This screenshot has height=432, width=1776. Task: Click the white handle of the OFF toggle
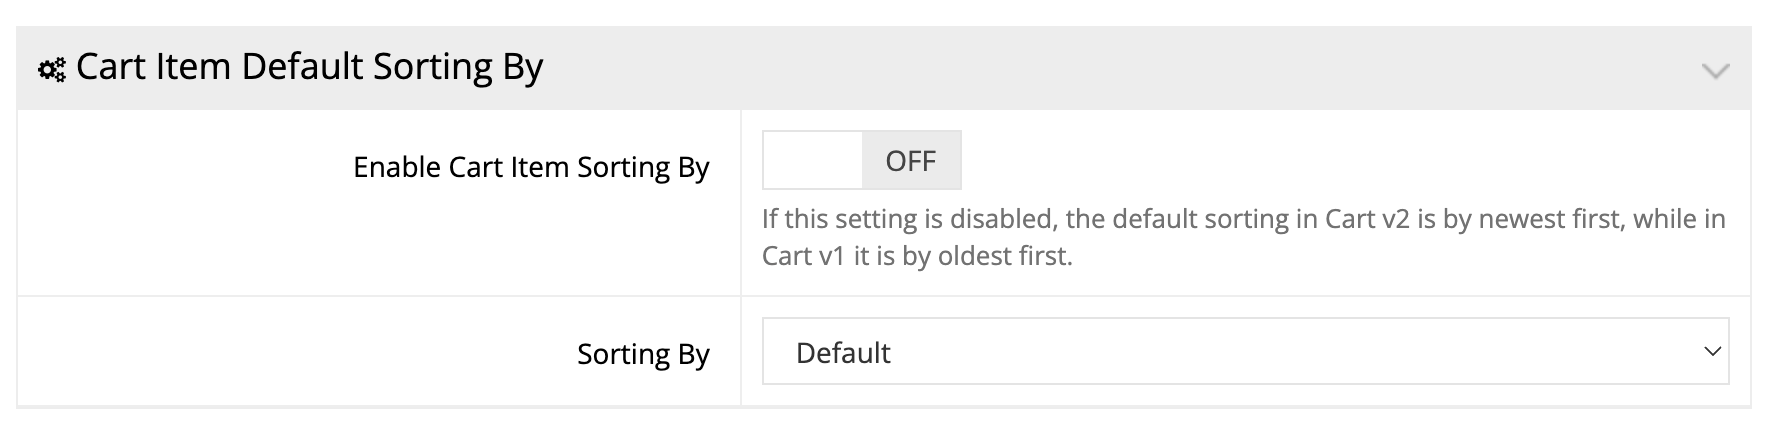tap(813, 160)
